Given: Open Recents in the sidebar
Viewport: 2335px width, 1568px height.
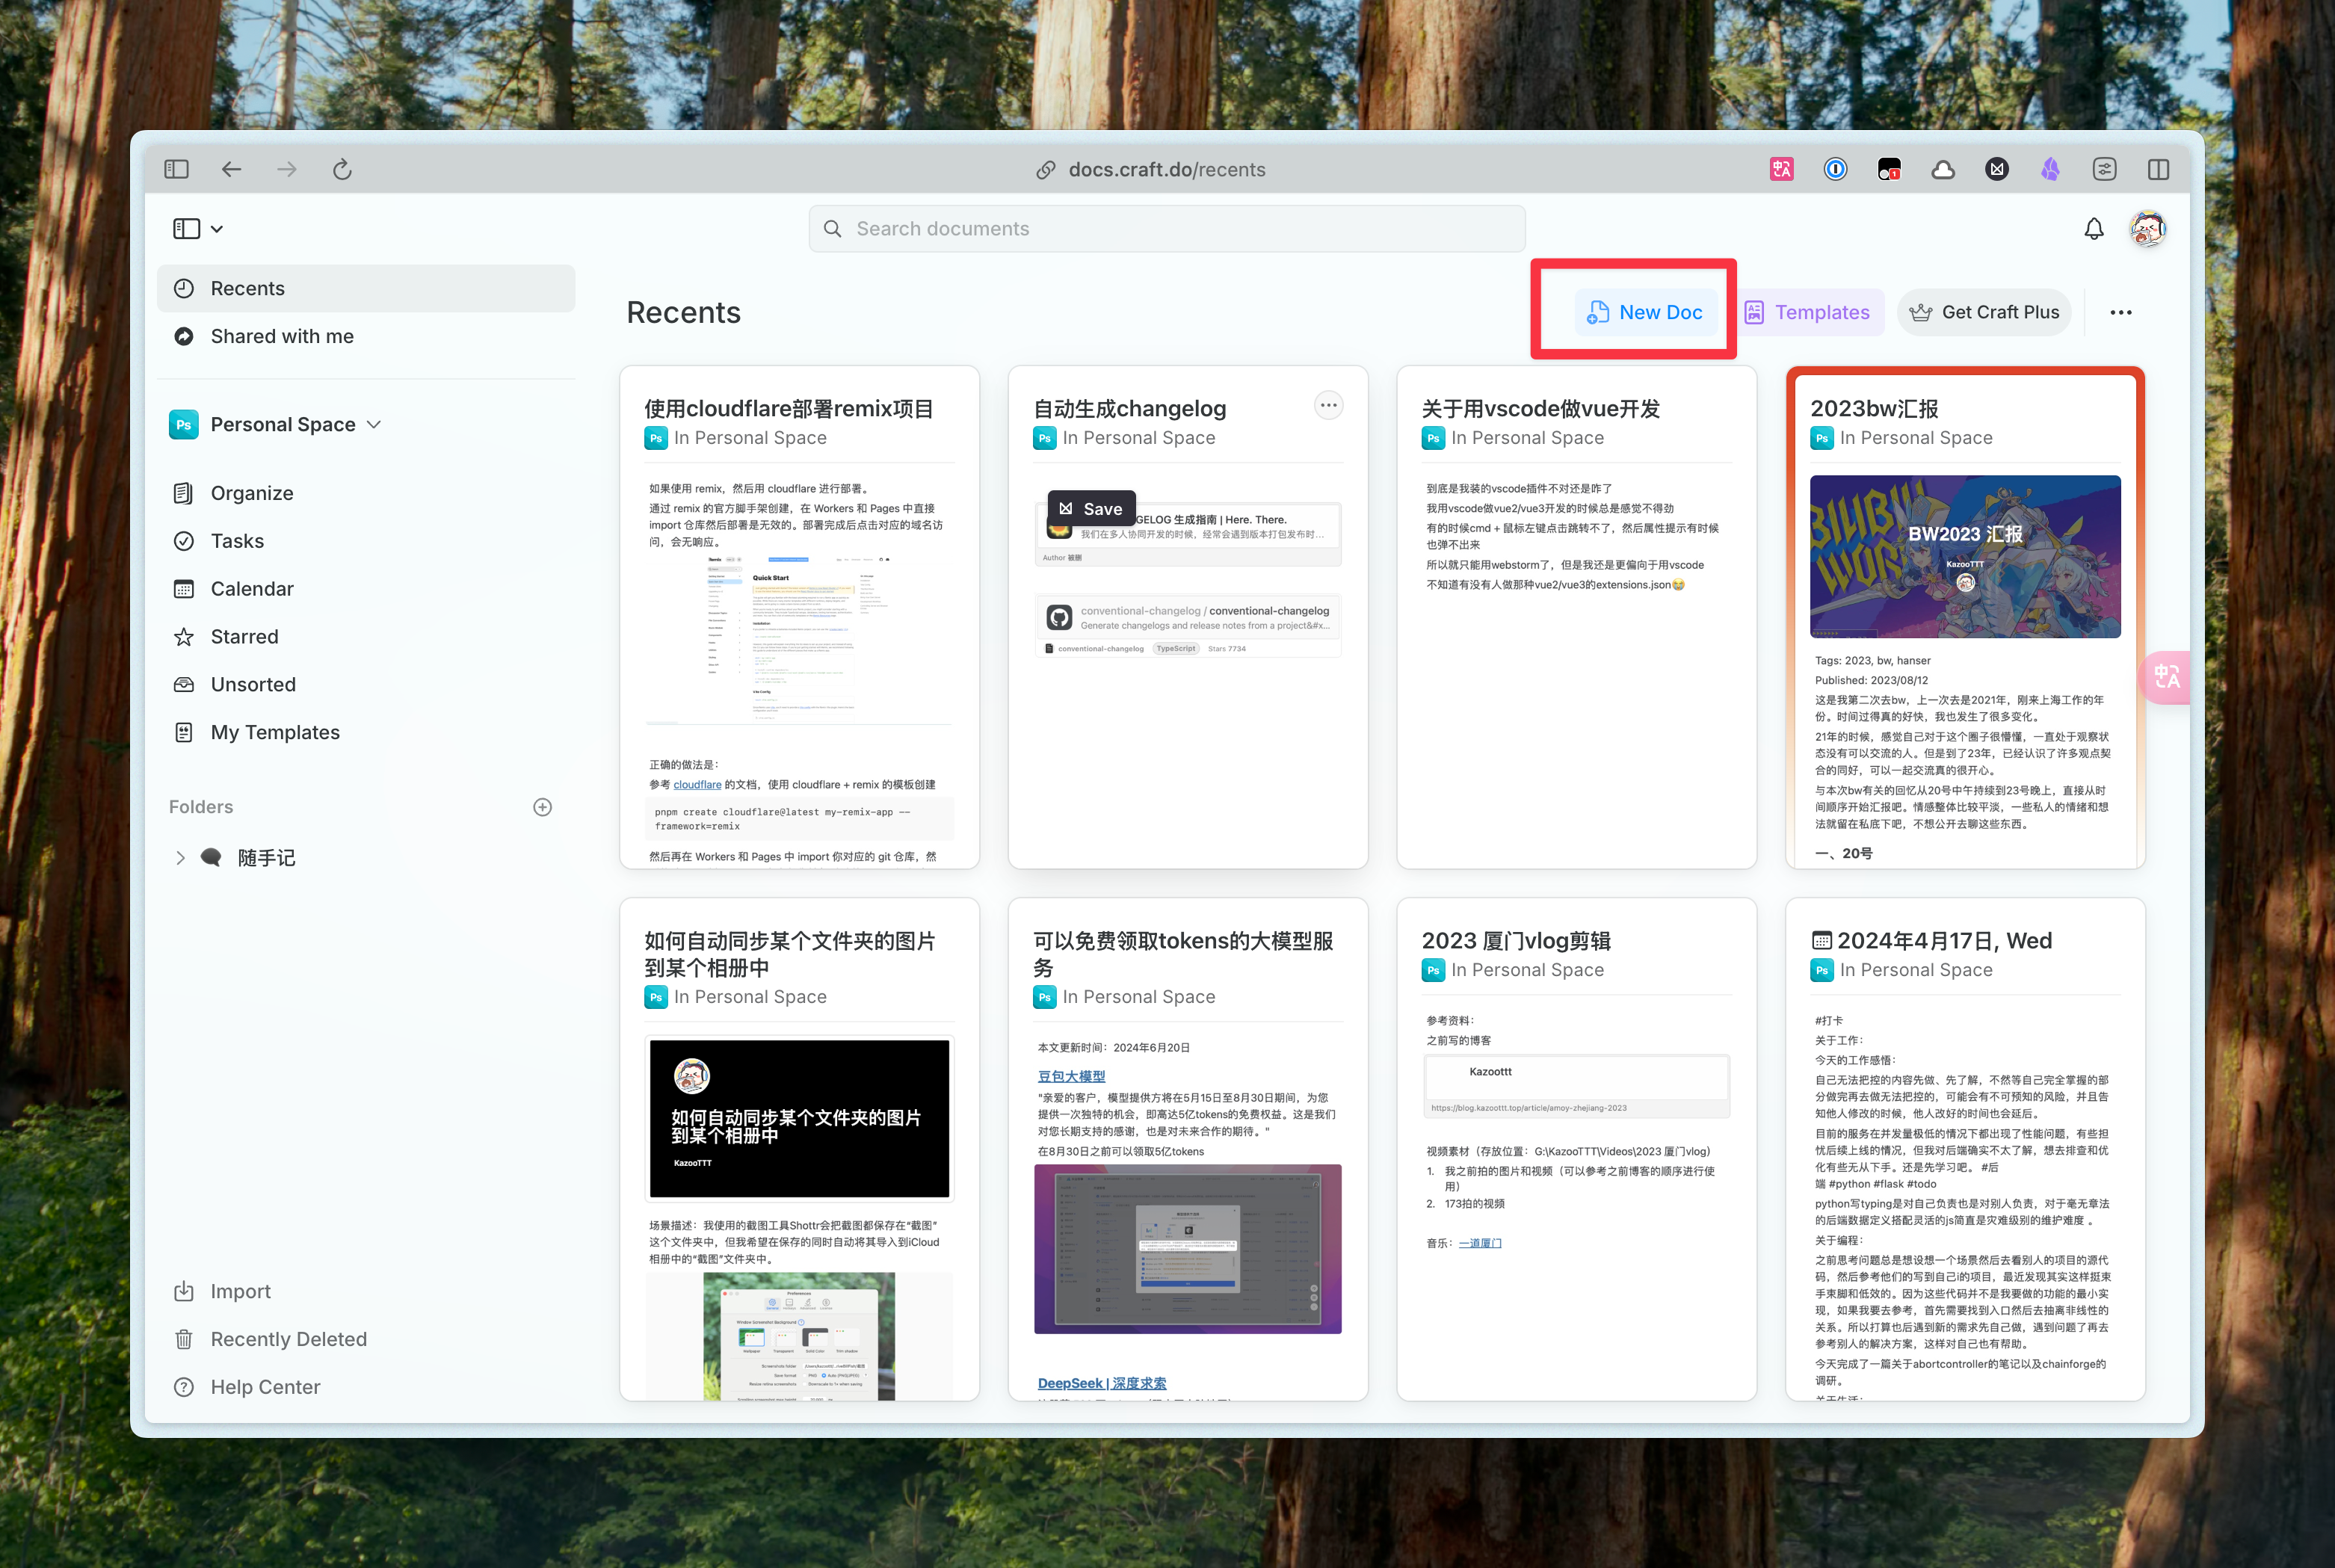Looking at the screenshot, I should tap(366, 288).
